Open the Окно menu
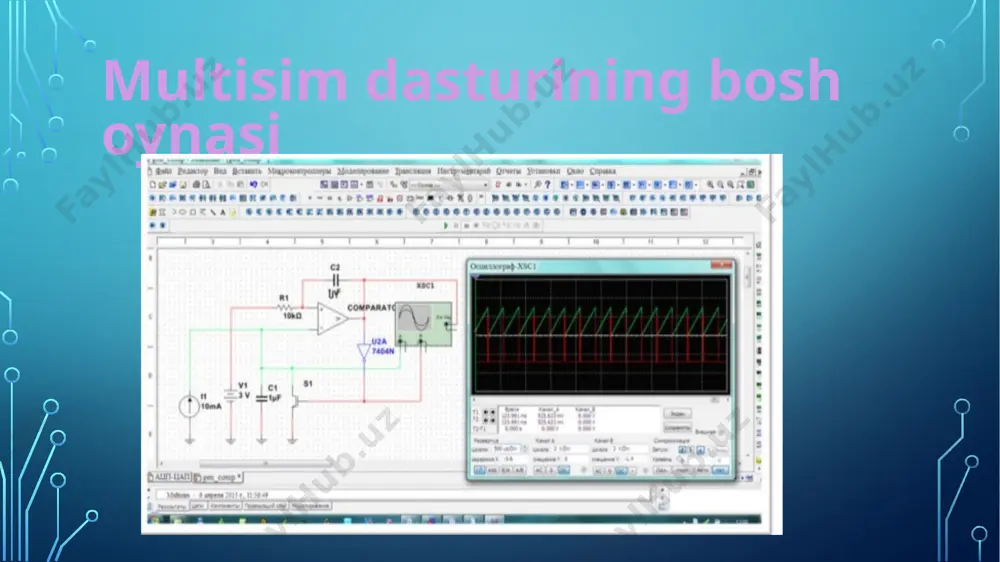The image size is (1000, 562). [575, 171]
